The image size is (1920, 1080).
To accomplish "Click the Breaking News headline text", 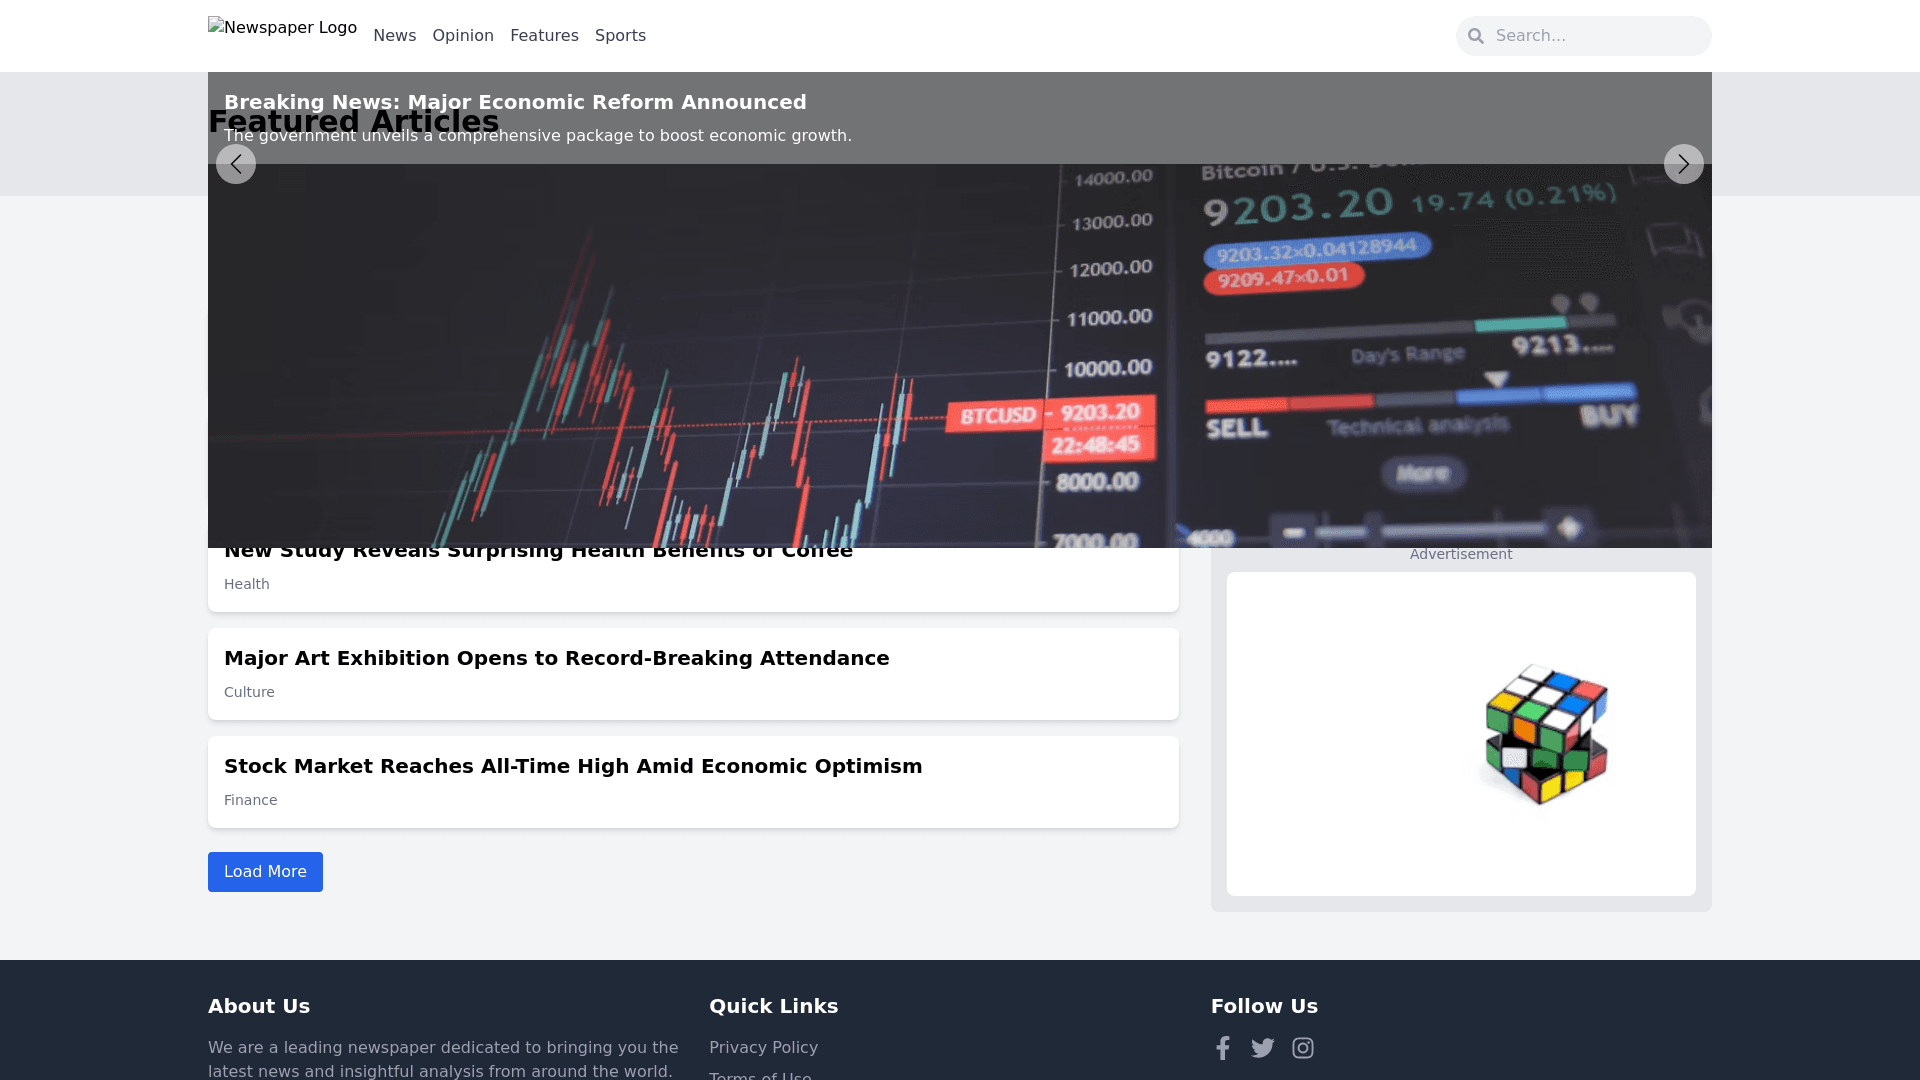I will (515, 102).
